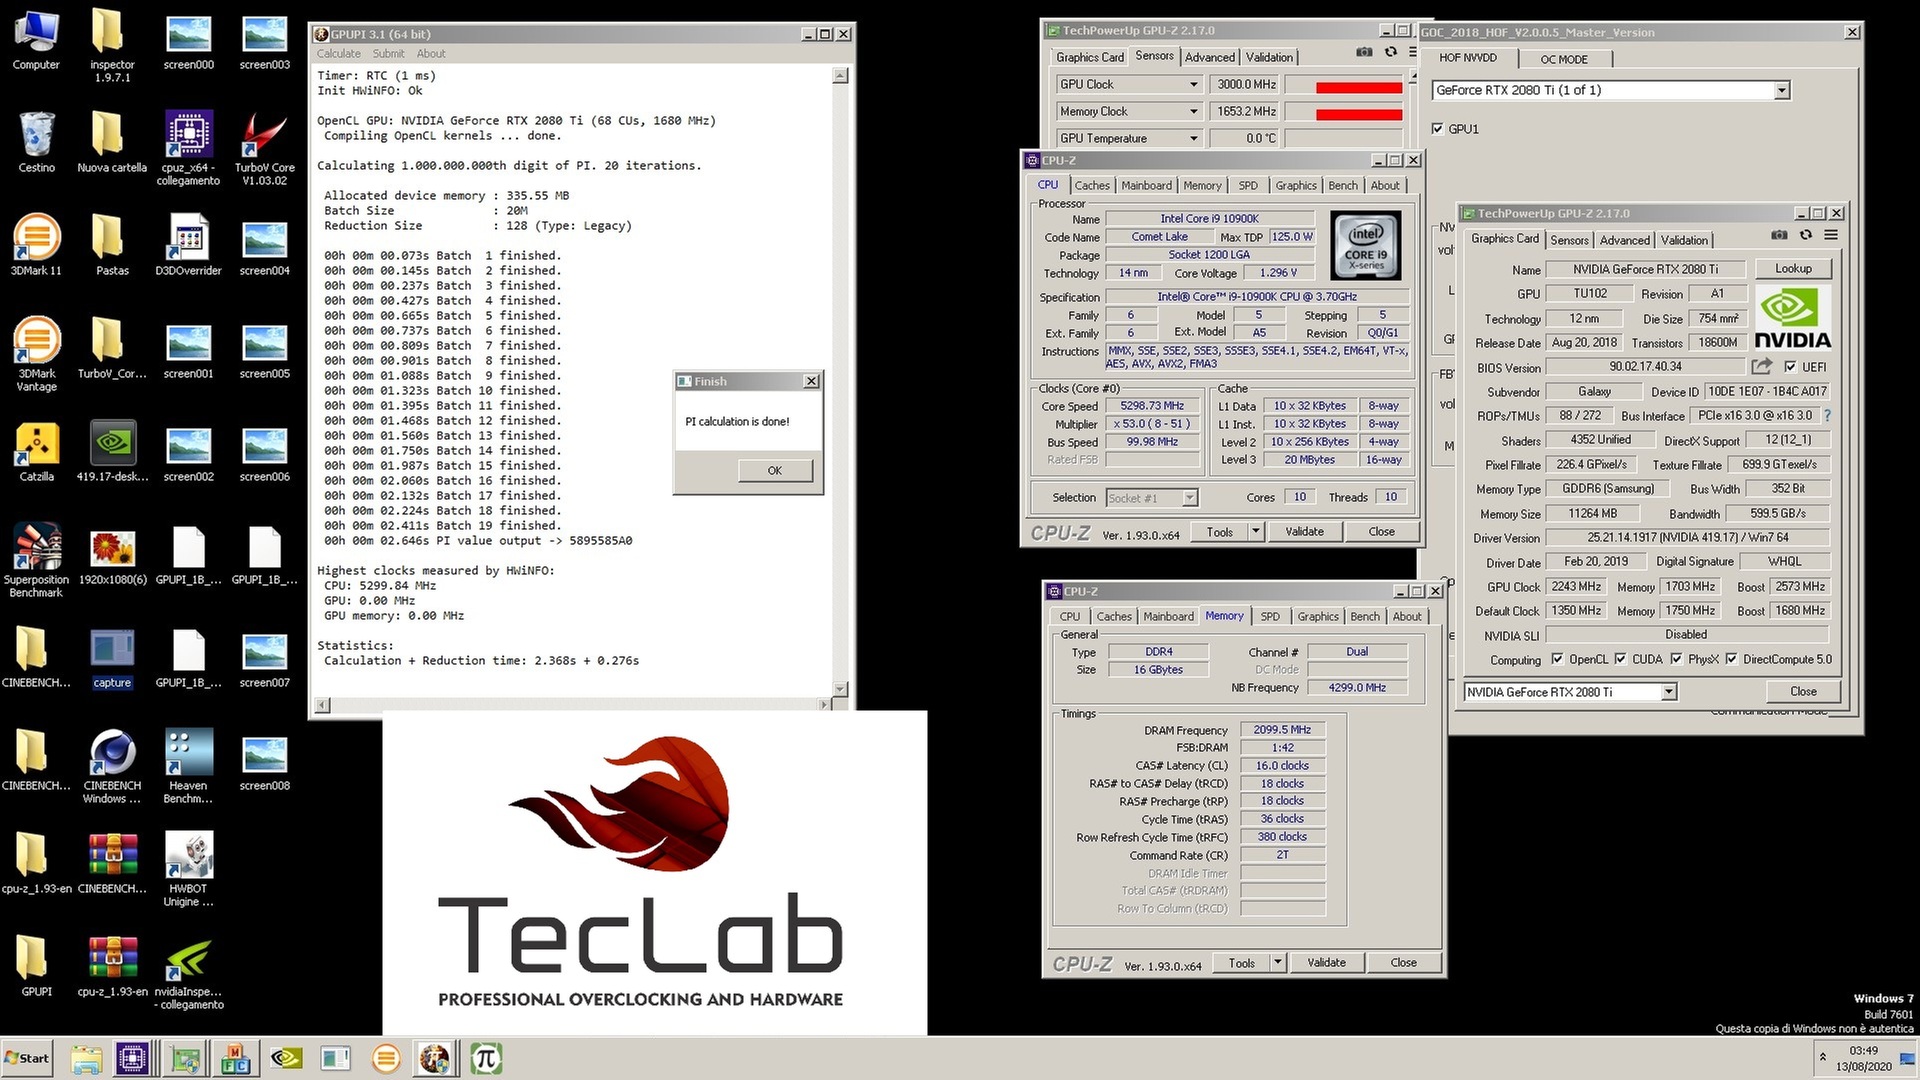The height and width of the screenshot is (1080, 1920).
Task: Open the cpuz_x64 collegamento shortcut
Action: click(x=188, y=146)
